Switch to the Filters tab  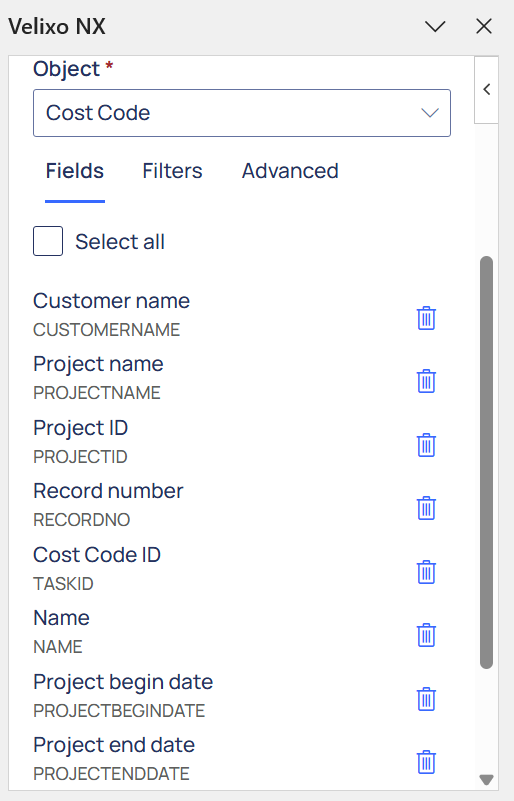pos(172,171)
